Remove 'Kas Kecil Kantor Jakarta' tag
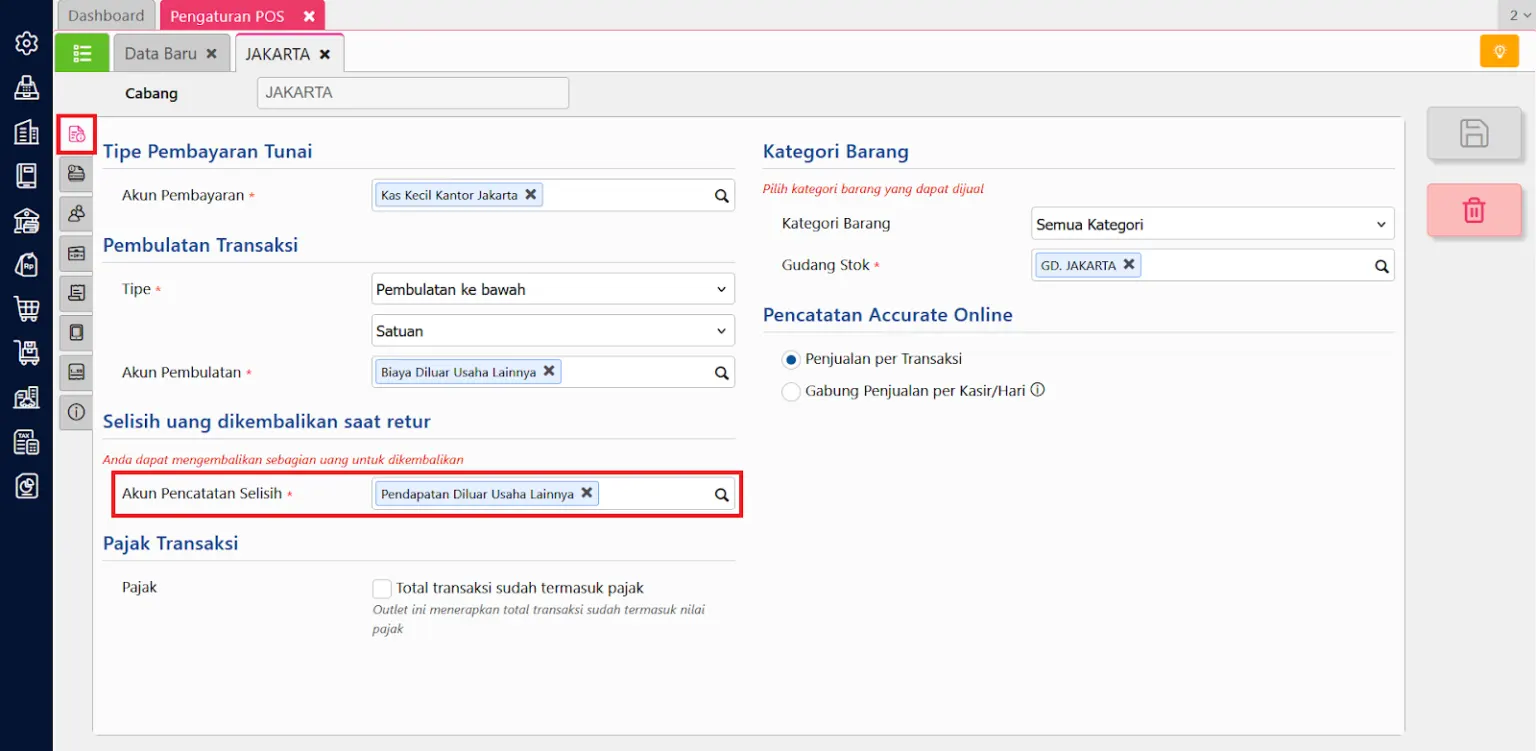1536x751 pixels. point(531,194)
